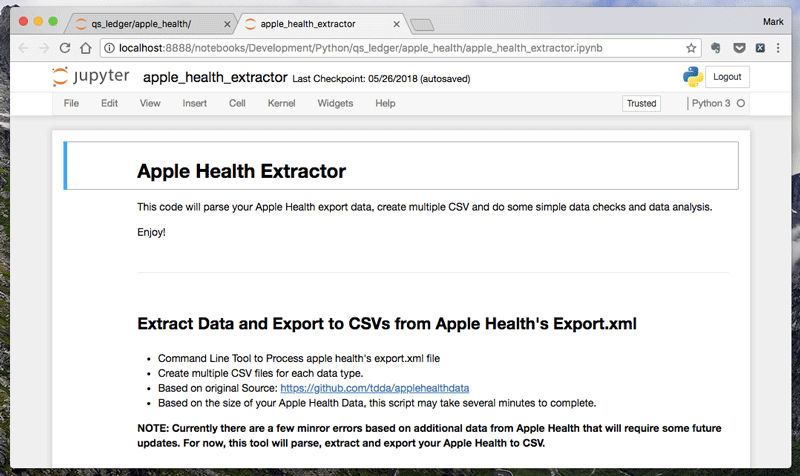800x476 pixels.
Task: Click the kernel status circle indicator
Action: point(741,103)
